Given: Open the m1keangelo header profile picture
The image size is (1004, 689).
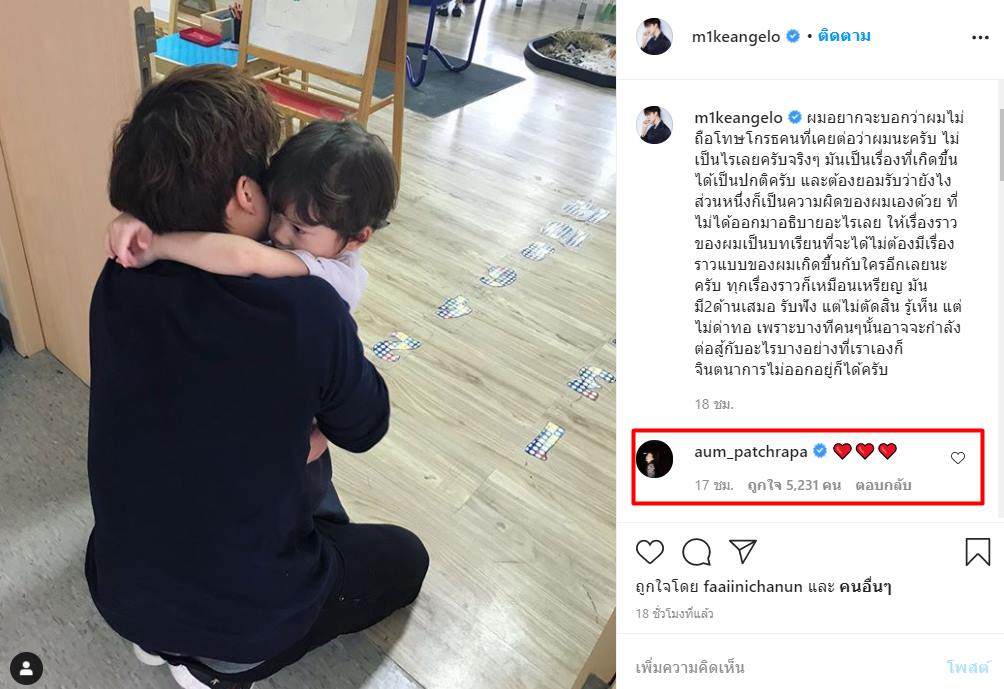Looking at the screenshot, I should click(x=654, y=36).
